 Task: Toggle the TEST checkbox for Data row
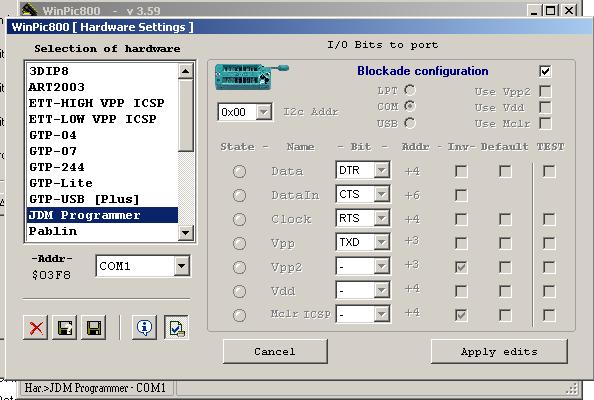pyautogui.click(x=549, y=171)
